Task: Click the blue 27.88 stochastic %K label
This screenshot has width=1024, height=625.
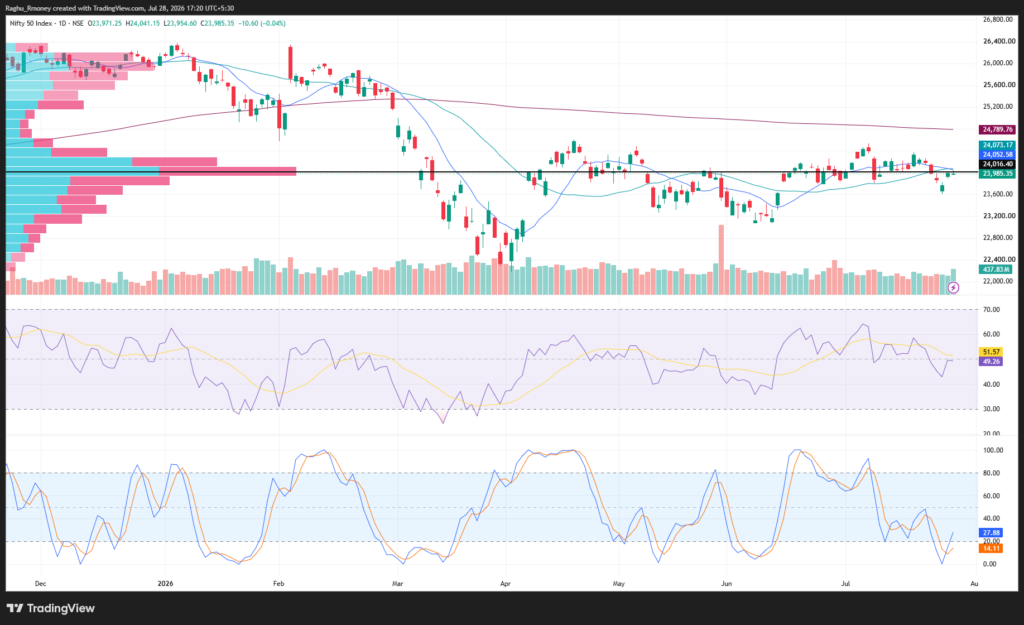Action: [x=991, y=533]
